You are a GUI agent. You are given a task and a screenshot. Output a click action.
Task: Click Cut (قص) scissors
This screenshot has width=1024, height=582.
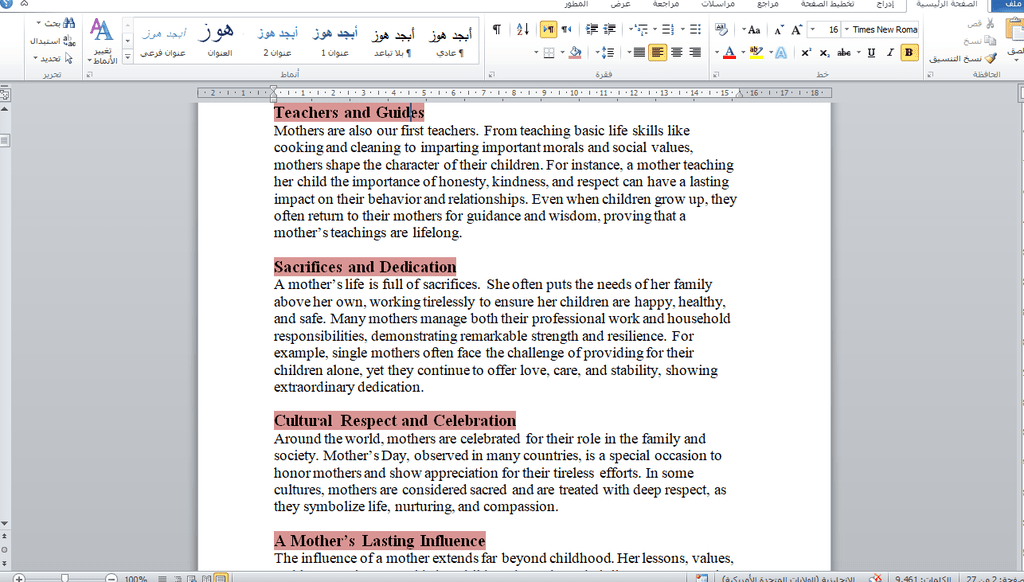click(x=982, y=24)
